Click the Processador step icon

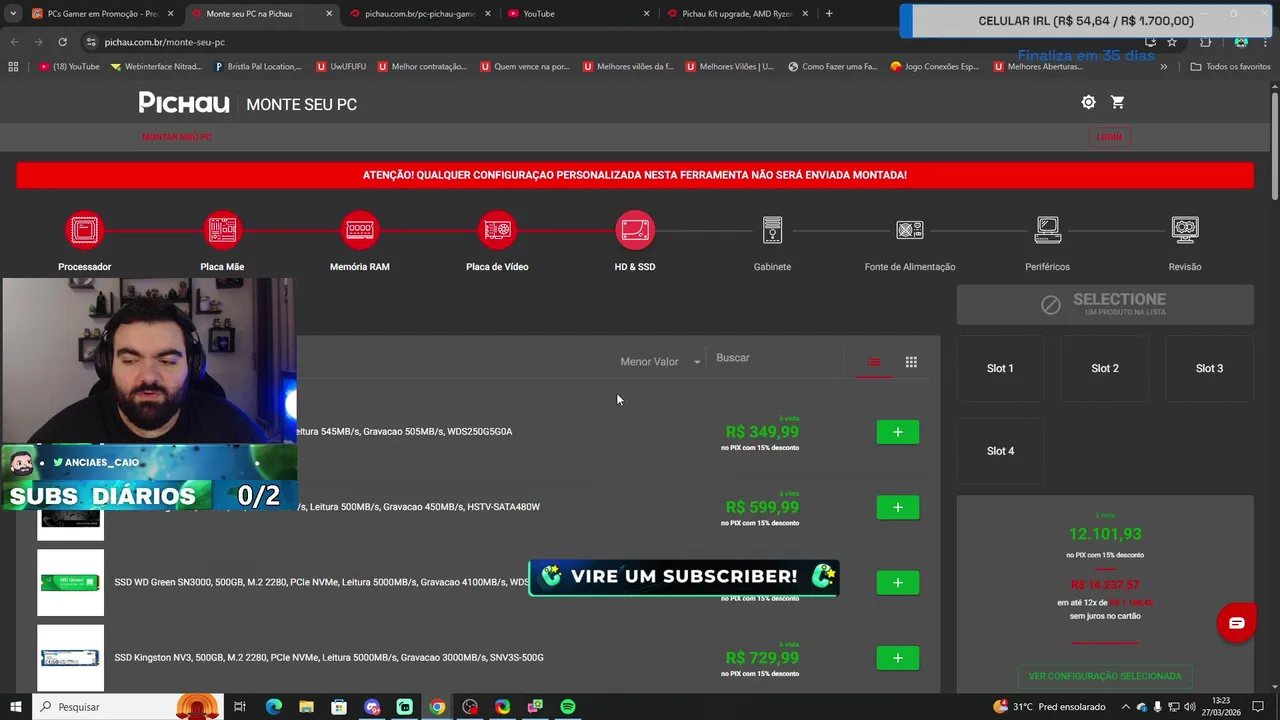point(85,230)
